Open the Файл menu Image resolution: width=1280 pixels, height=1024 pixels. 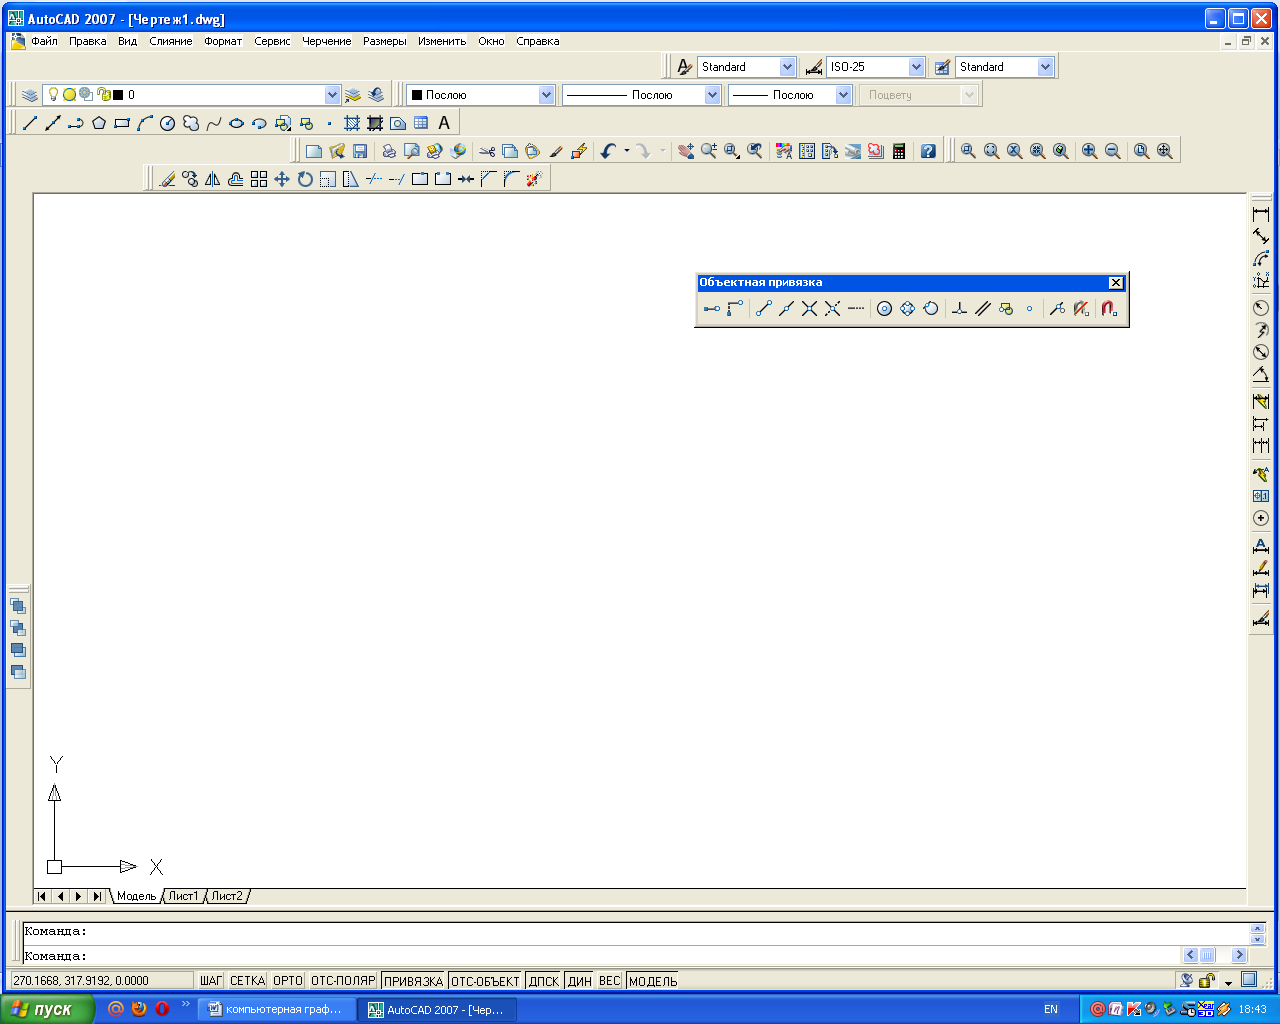pyautogui.click(x=44, y=41)
